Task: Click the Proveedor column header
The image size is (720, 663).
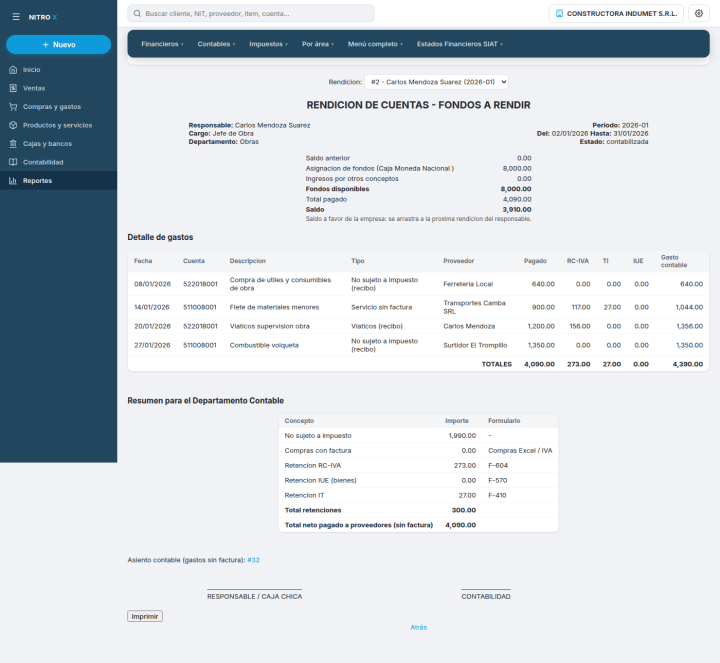Action: tap(458, 261)
